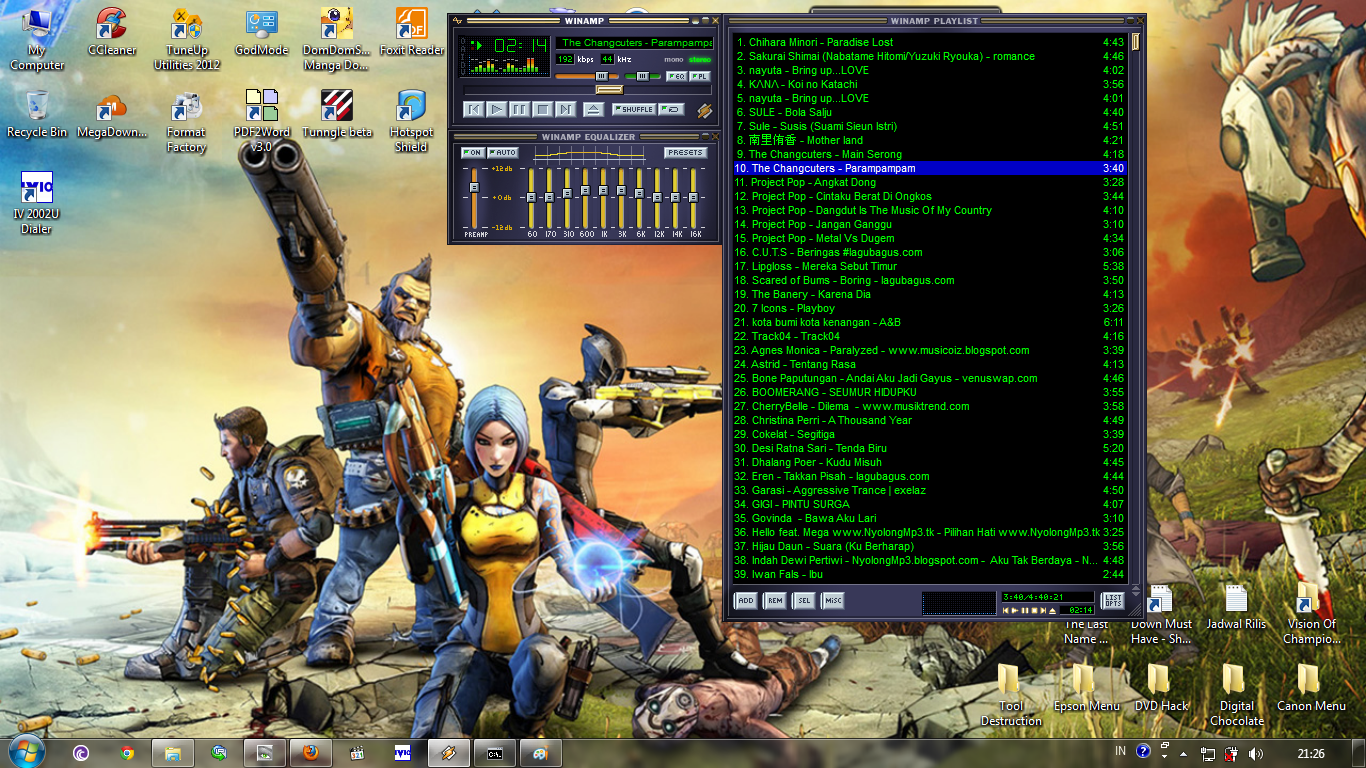Pause playback in Winamp main window

pyautogui.click(x=520, y=109)
